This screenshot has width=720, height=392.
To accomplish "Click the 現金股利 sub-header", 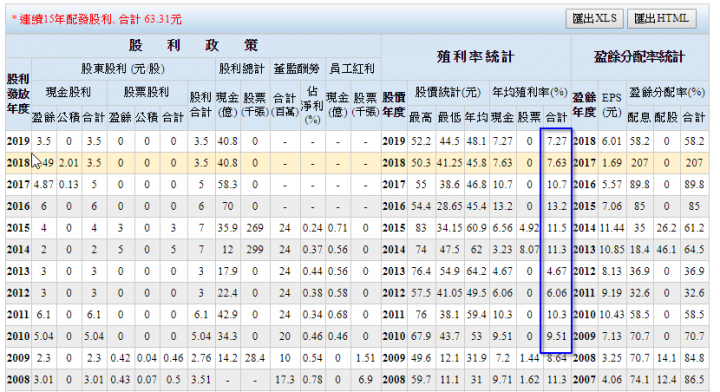I will click(x=69, y=92).
